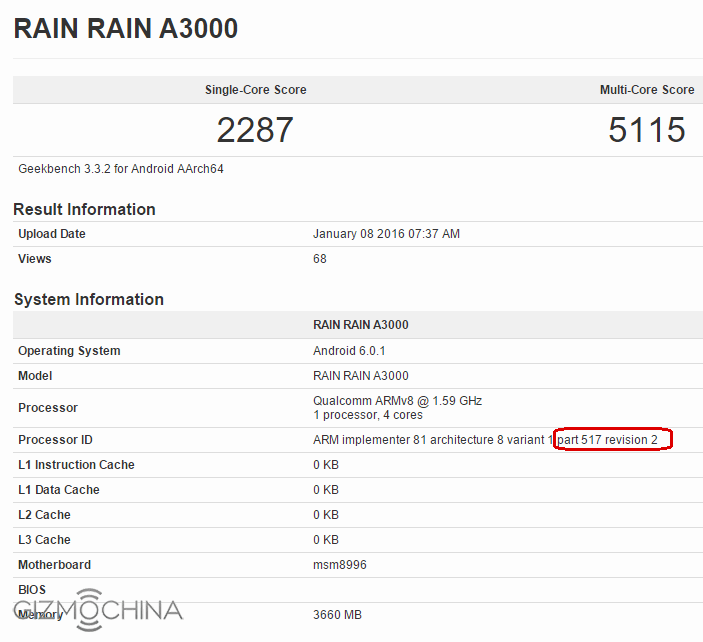This screenshot has height=642, width=703.
Task: Select the Upload Date label
Action: click(52, 234)
